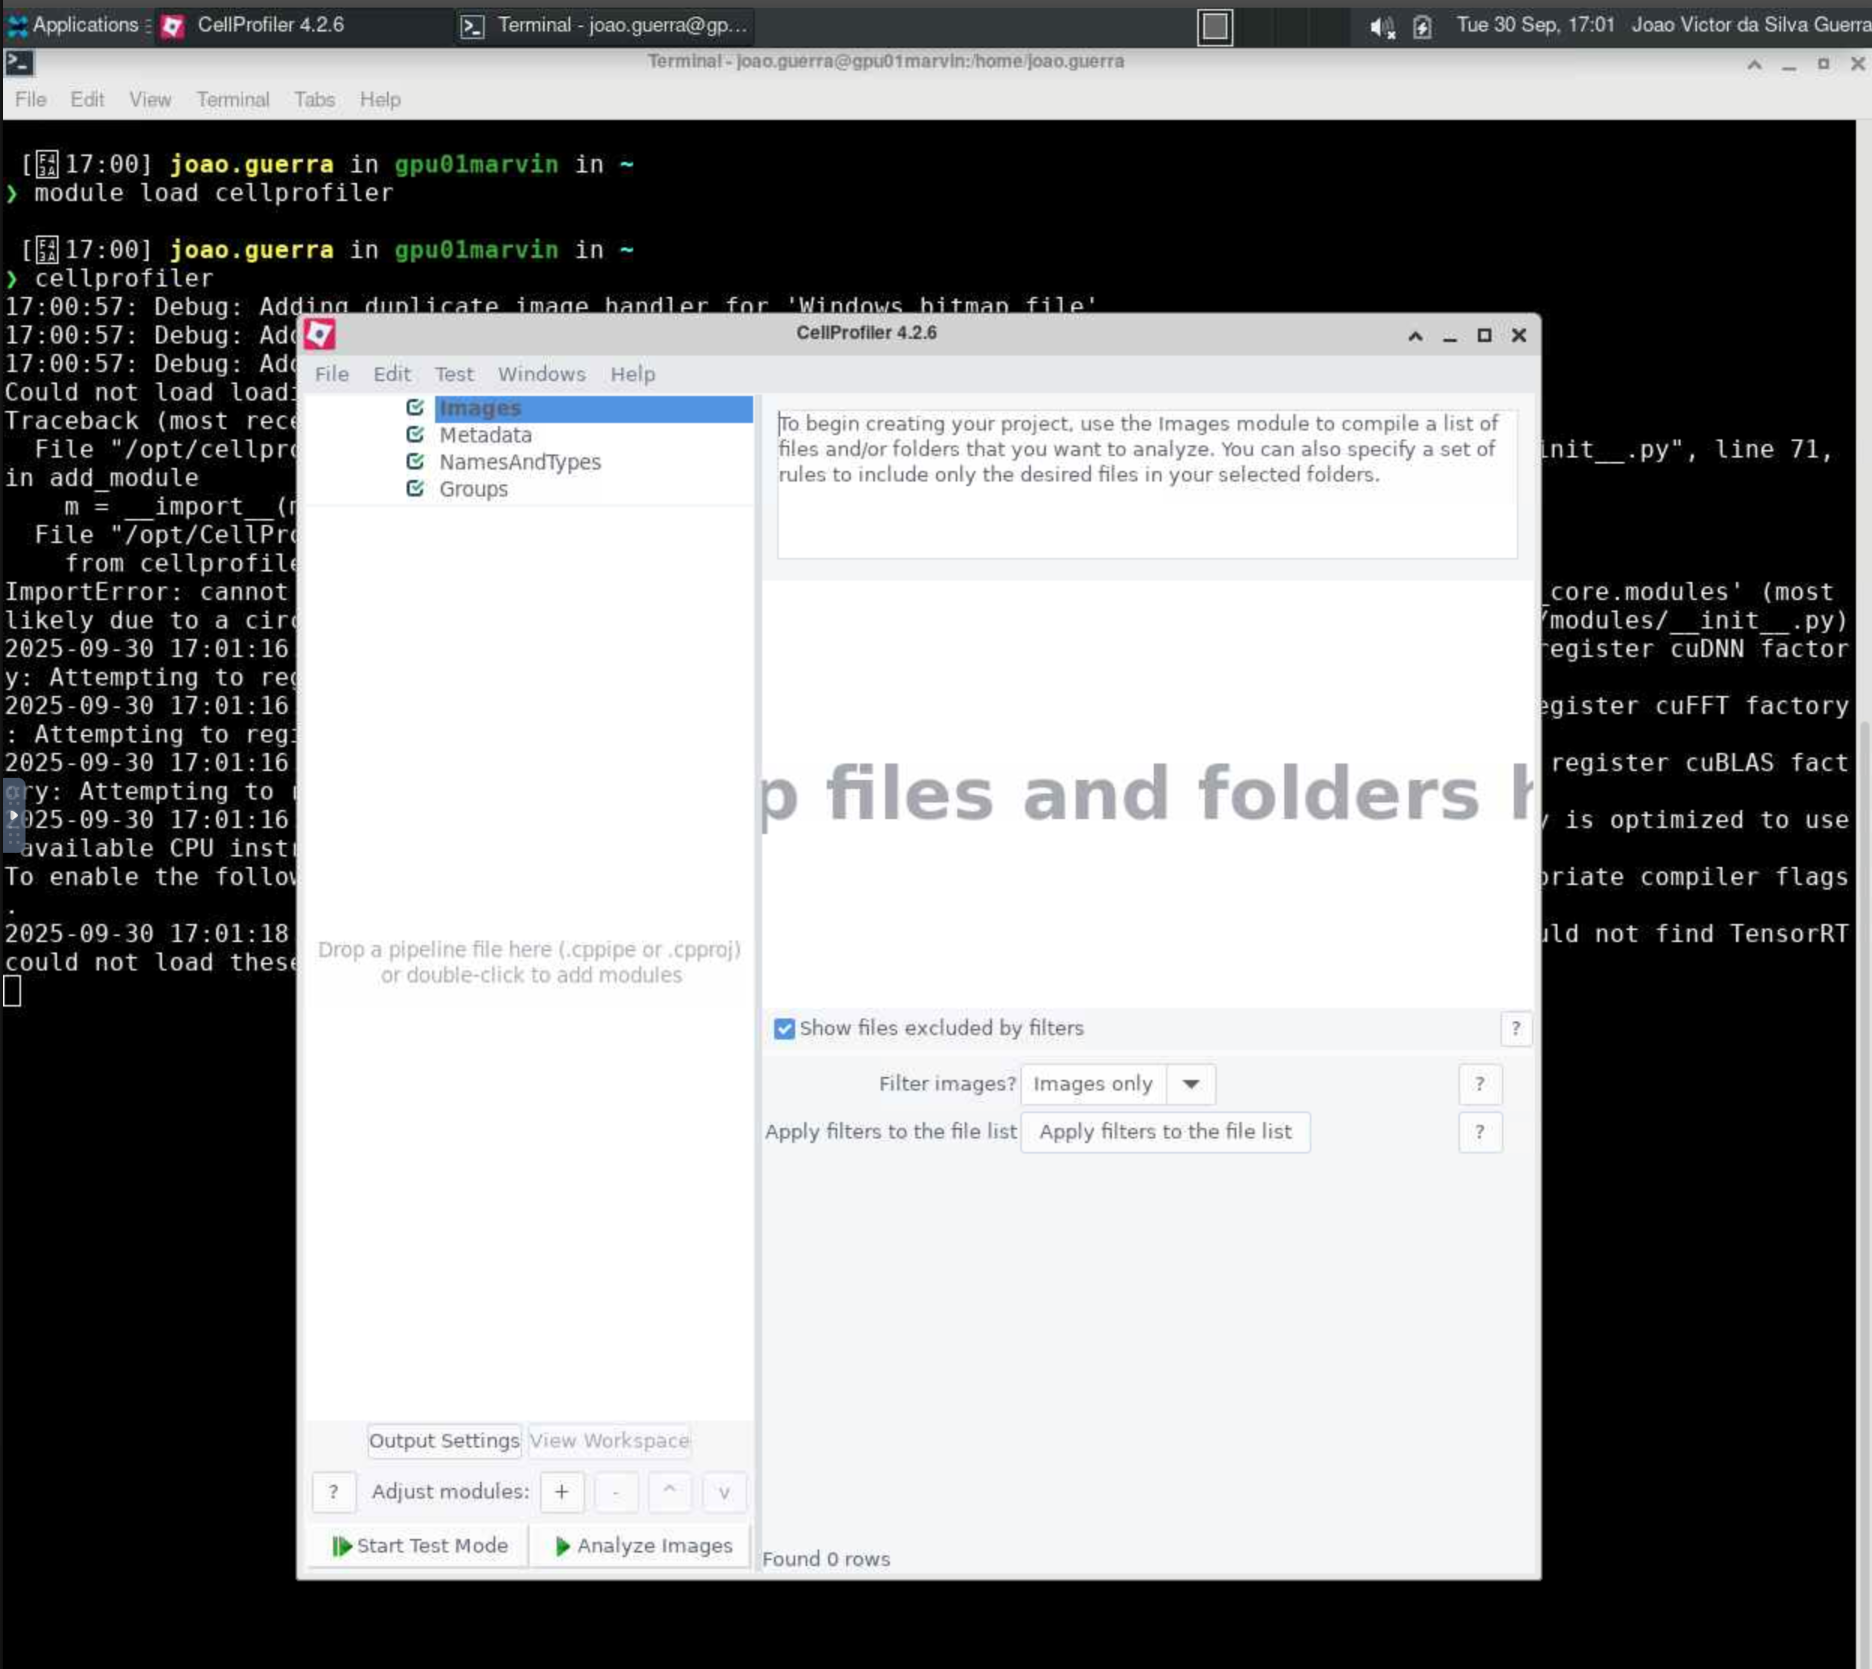
Task: Click the down arrow to move module down
Action: point(723,1491)
